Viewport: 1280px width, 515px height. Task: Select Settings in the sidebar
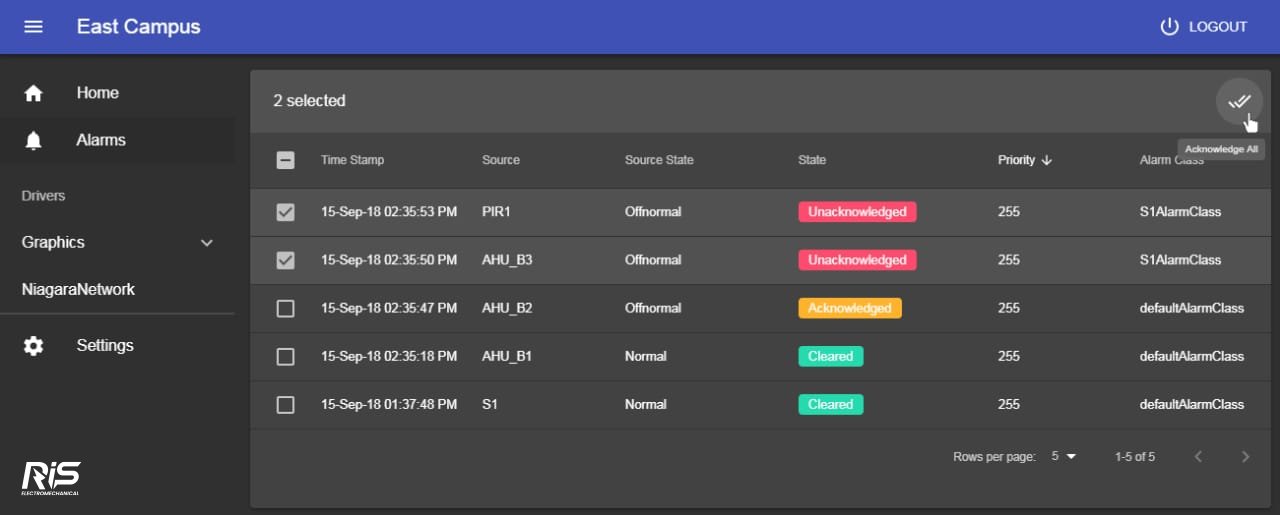pos(105,346)
